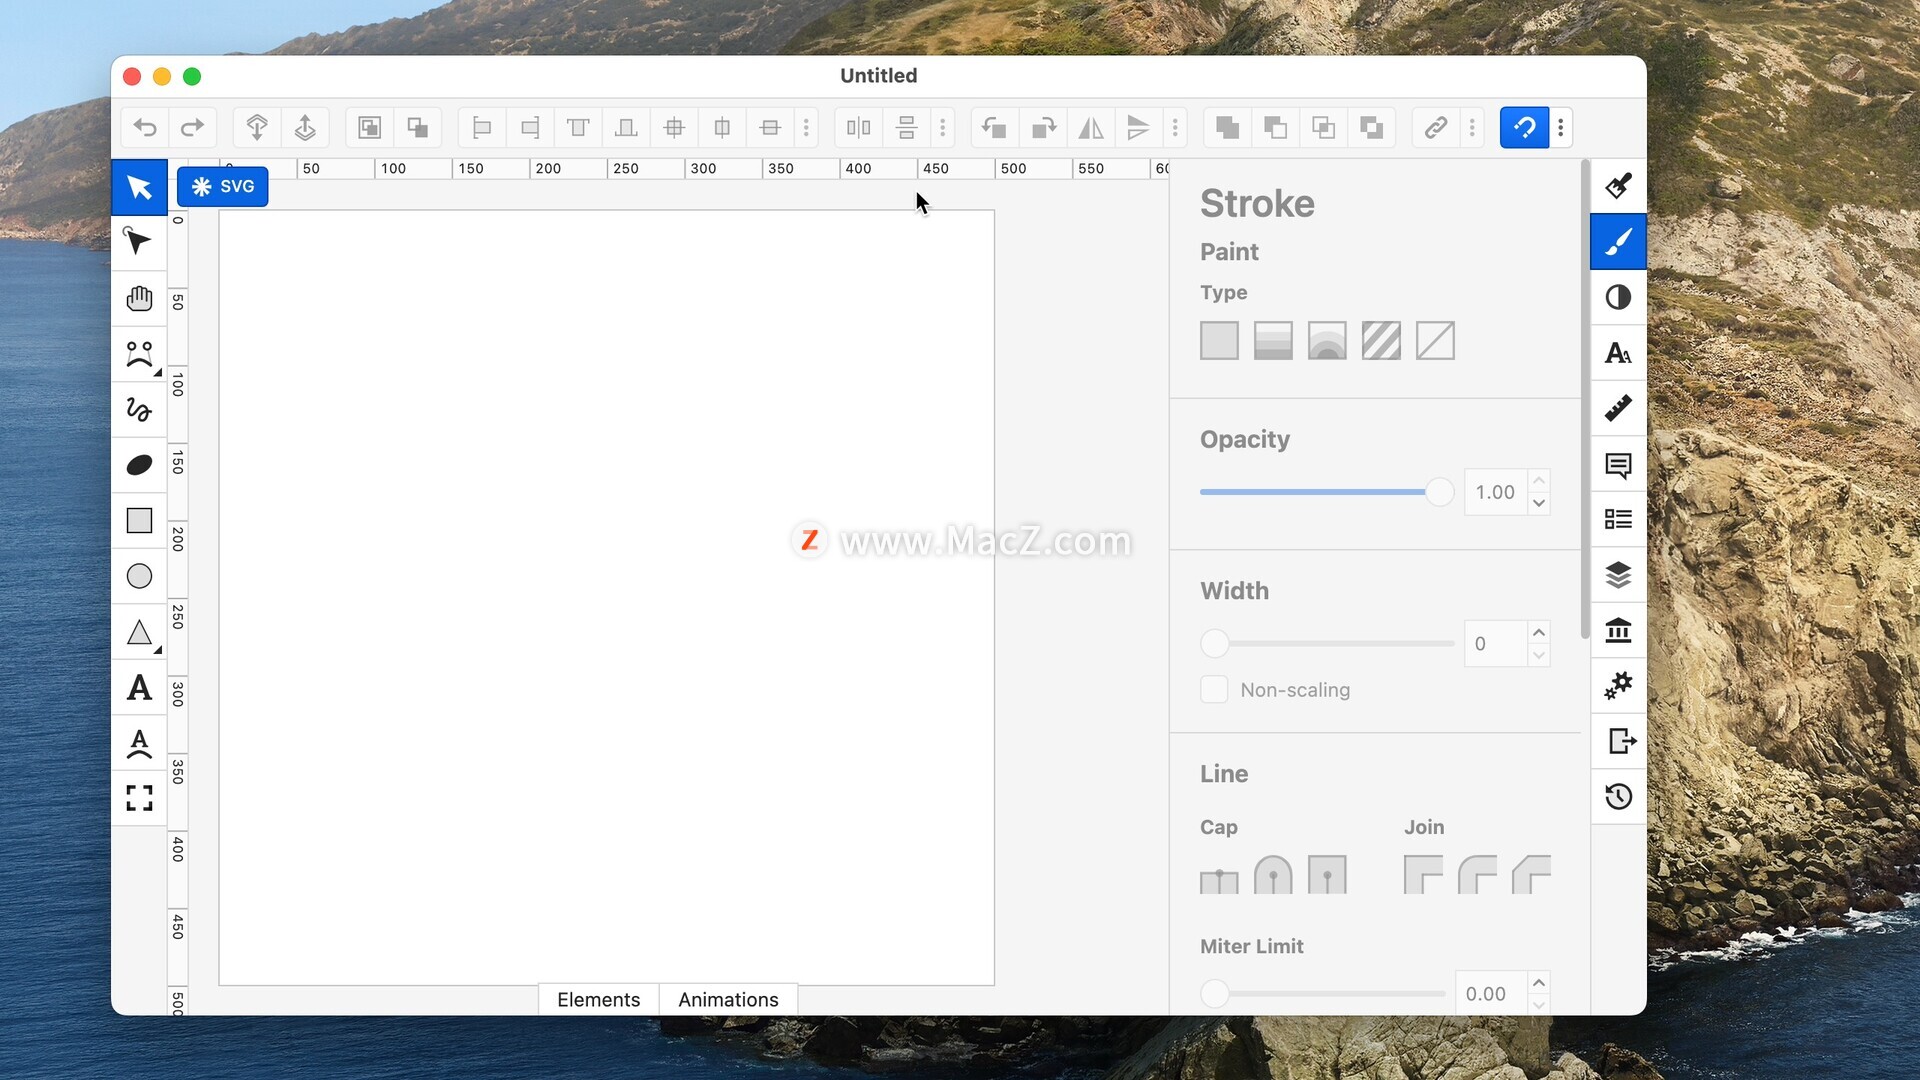The image size is (1920, 1080).
Task: Click the Ungroup toolbar icon
Action: point(417,127)
